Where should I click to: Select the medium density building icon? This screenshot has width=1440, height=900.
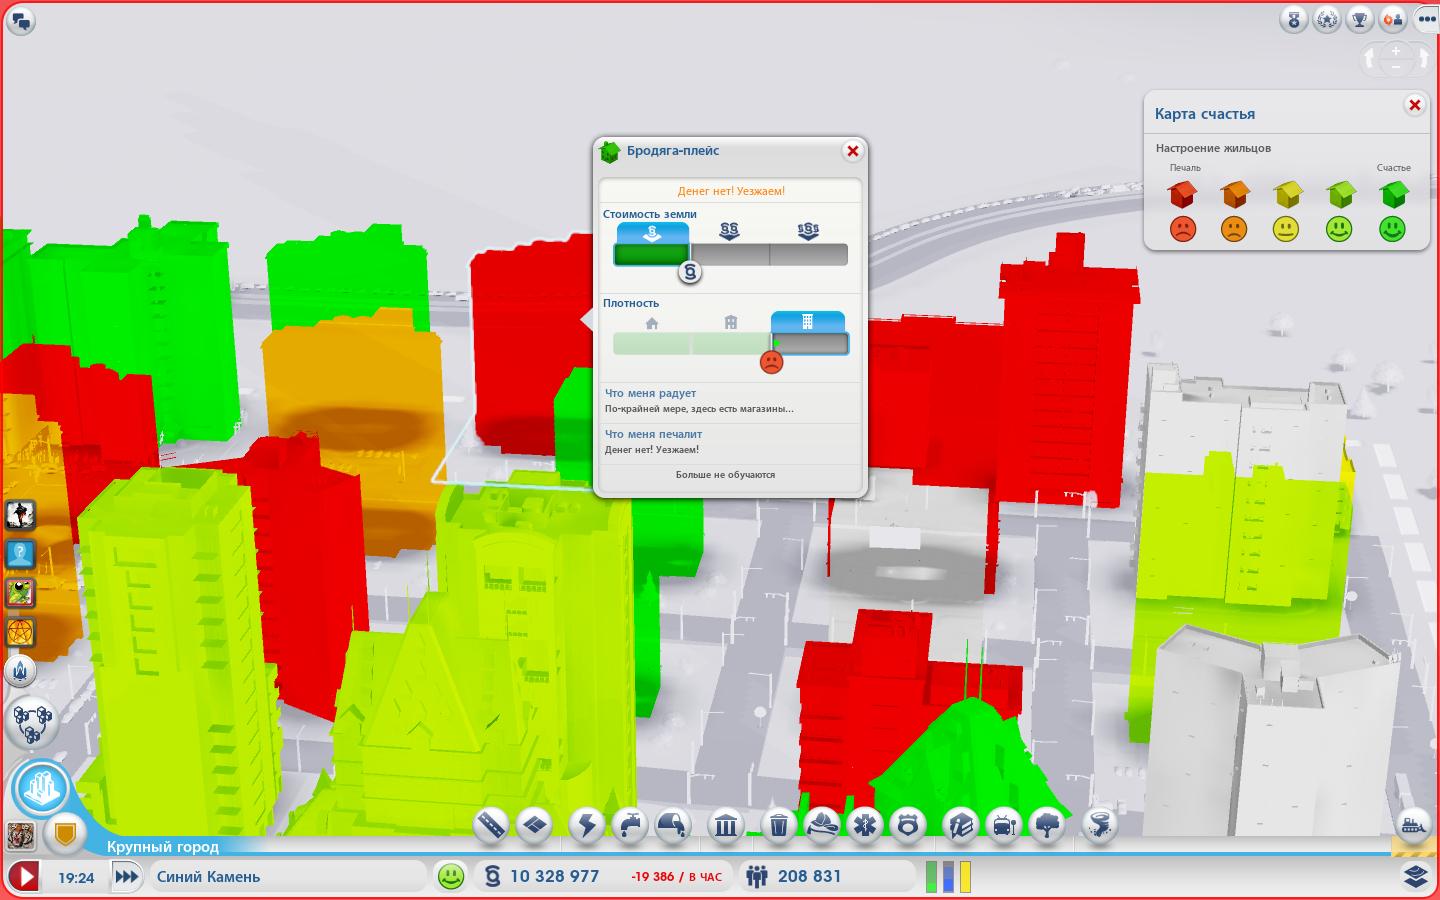[731, 322]
